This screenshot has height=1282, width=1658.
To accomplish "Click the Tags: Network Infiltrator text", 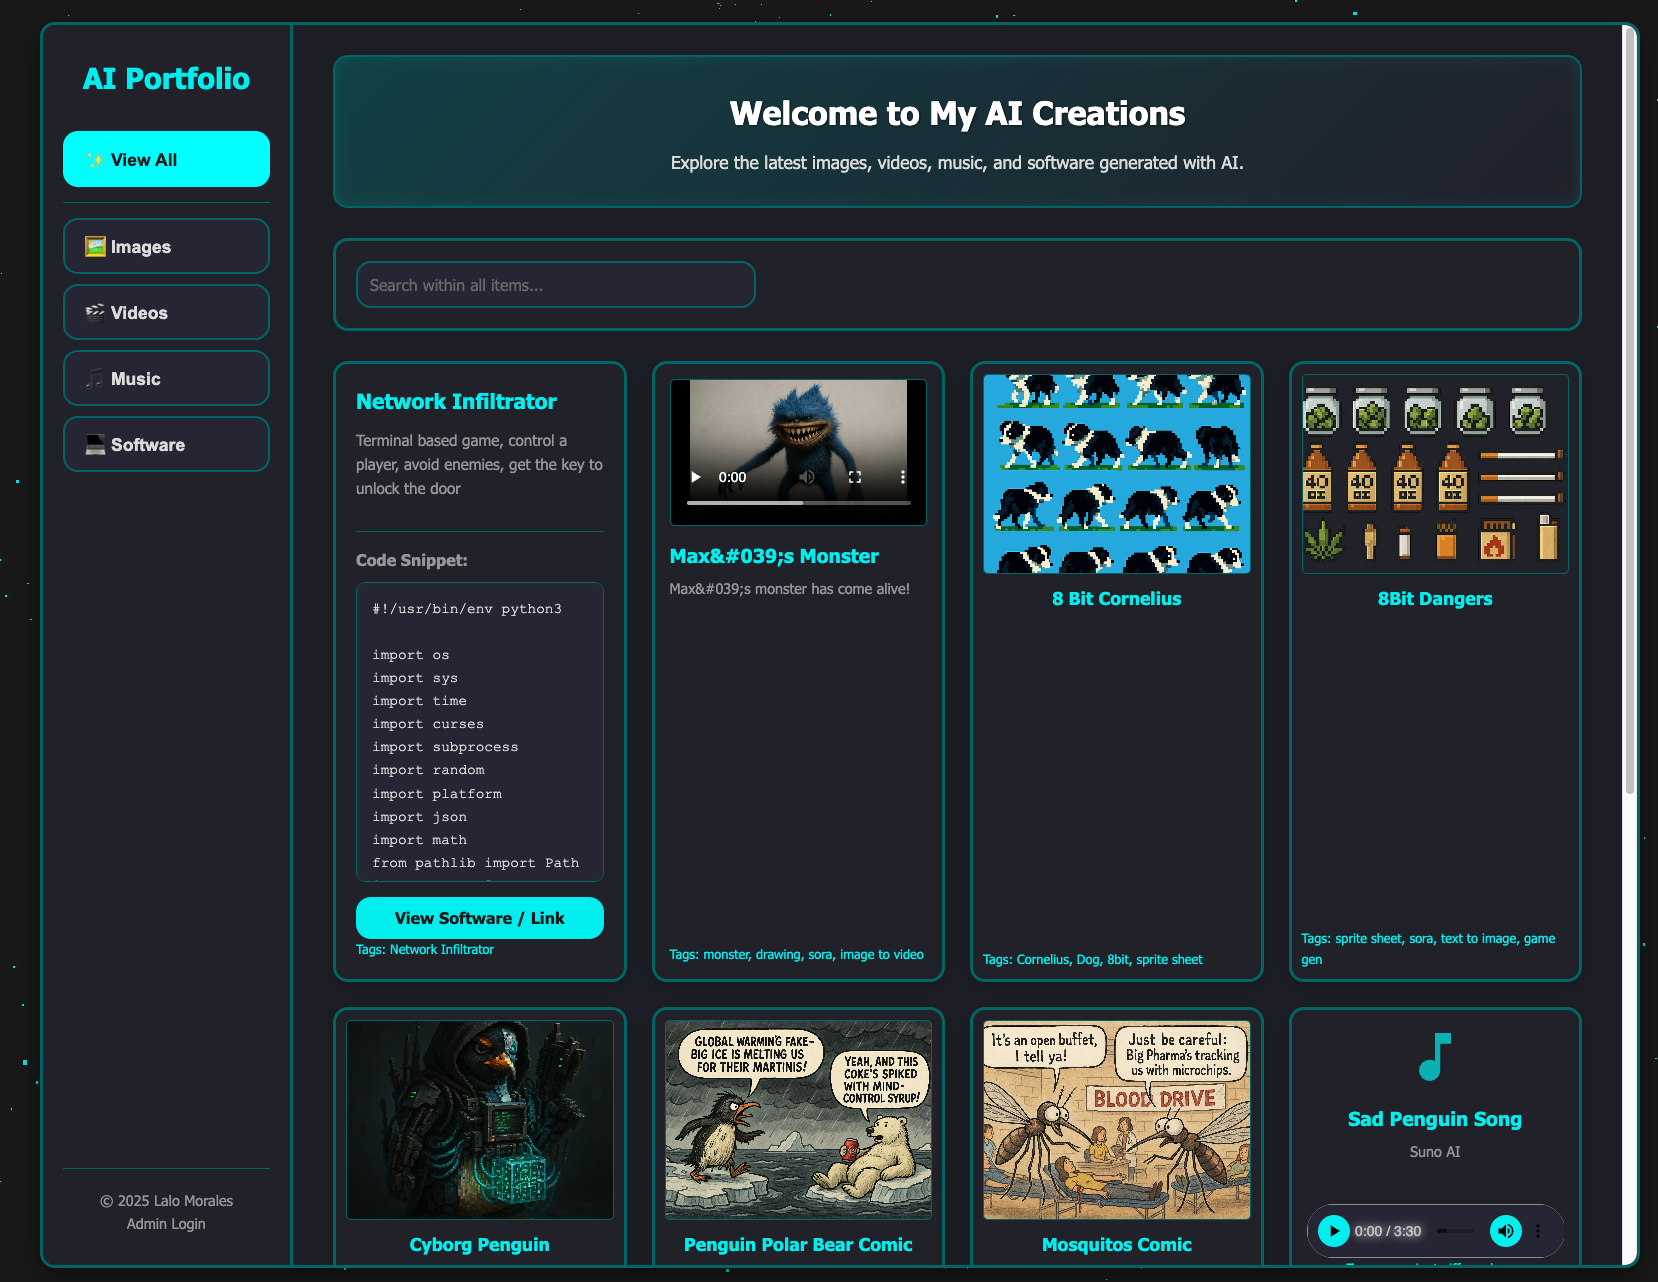I will click(x=425, y=950).
